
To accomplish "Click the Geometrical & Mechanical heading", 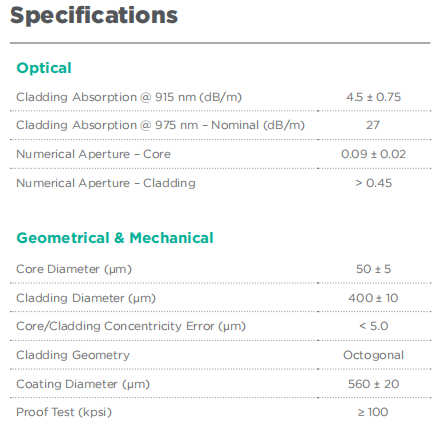I will click(x=115, y=238).
